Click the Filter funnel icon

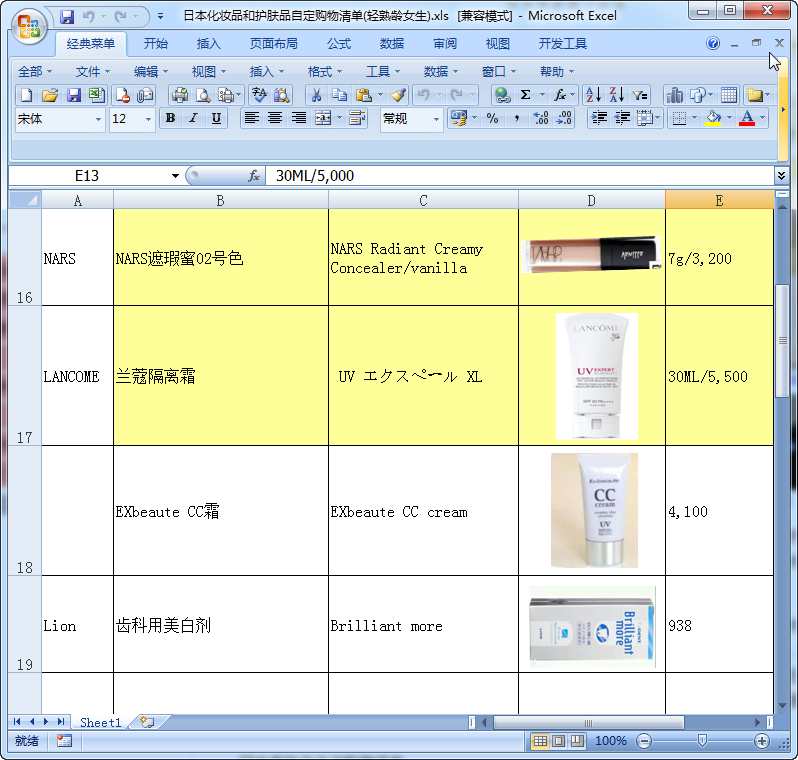[640, 95]
